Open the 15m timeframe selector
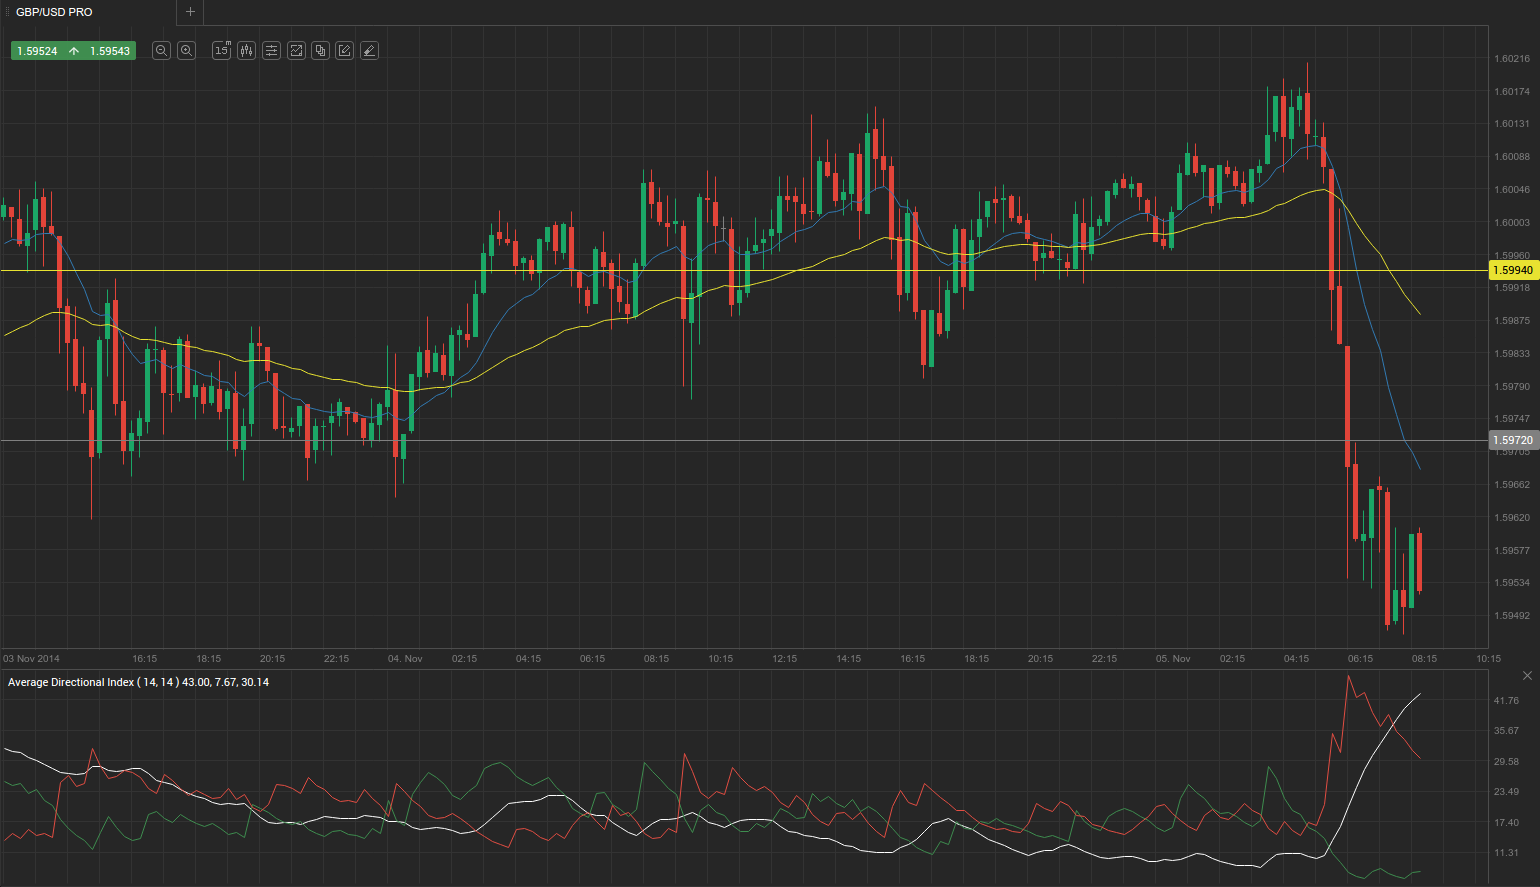 click(221, 51)
